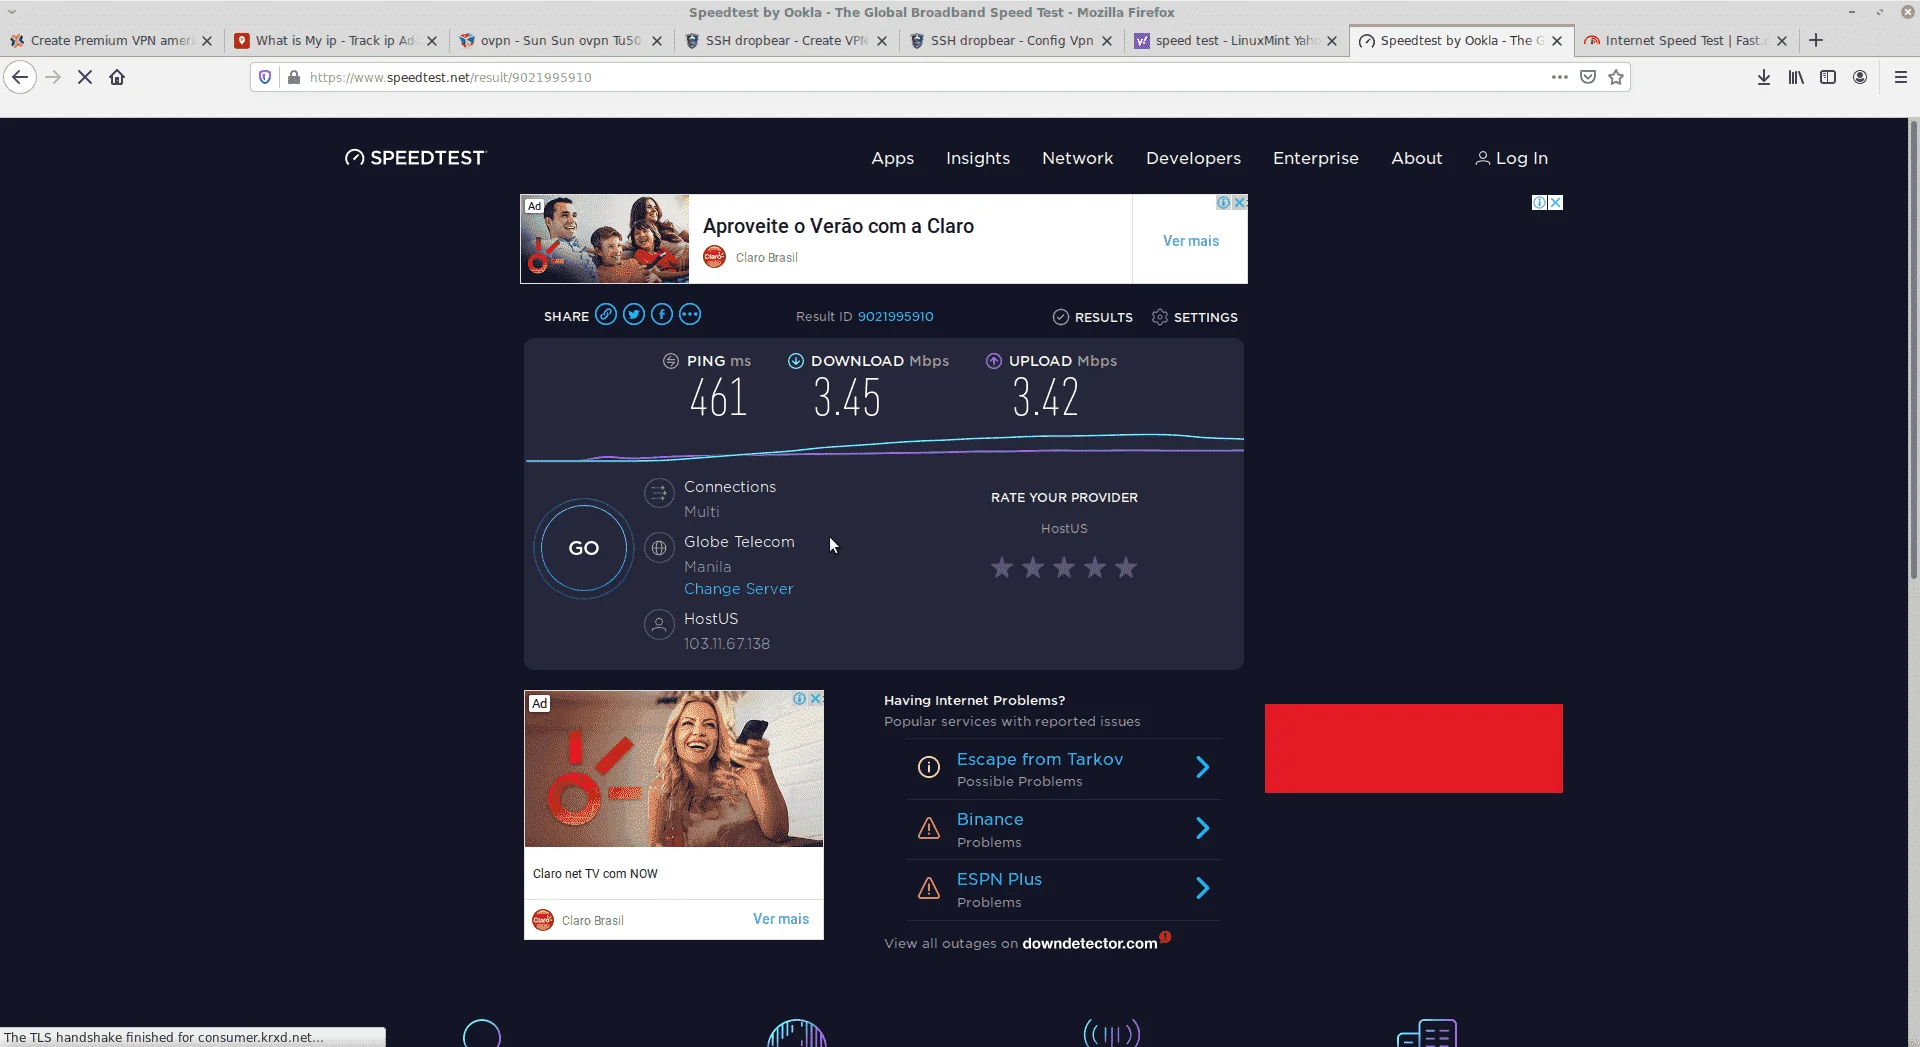
Task: Click the Log In link
Action: [1512, 158]
